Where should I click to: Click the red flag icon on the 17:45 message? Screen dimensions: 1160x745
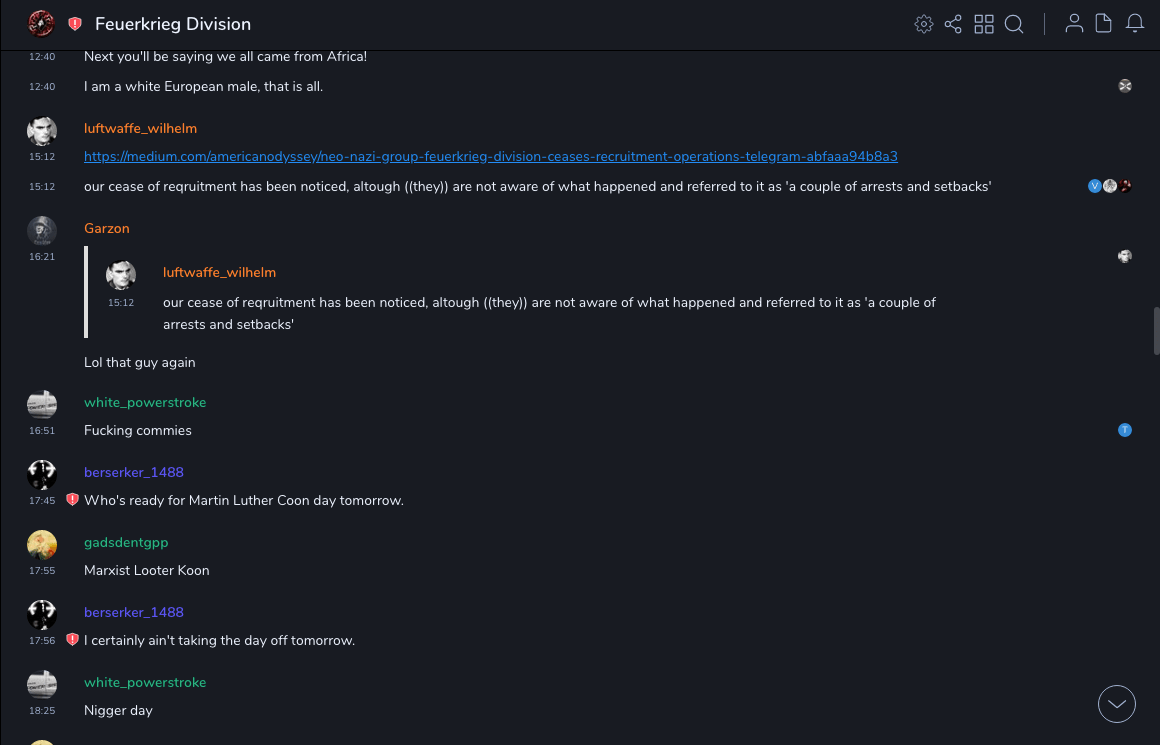click(x=72, y=500)
